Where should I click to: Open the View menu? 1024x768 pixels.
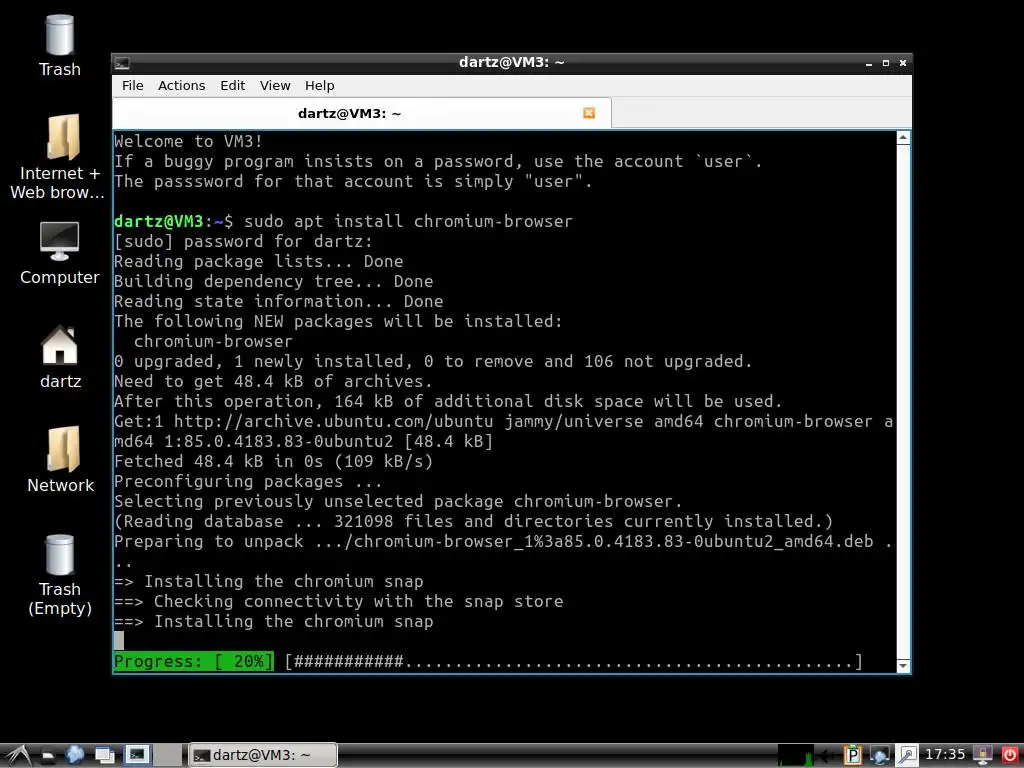[x=275, y=86]
